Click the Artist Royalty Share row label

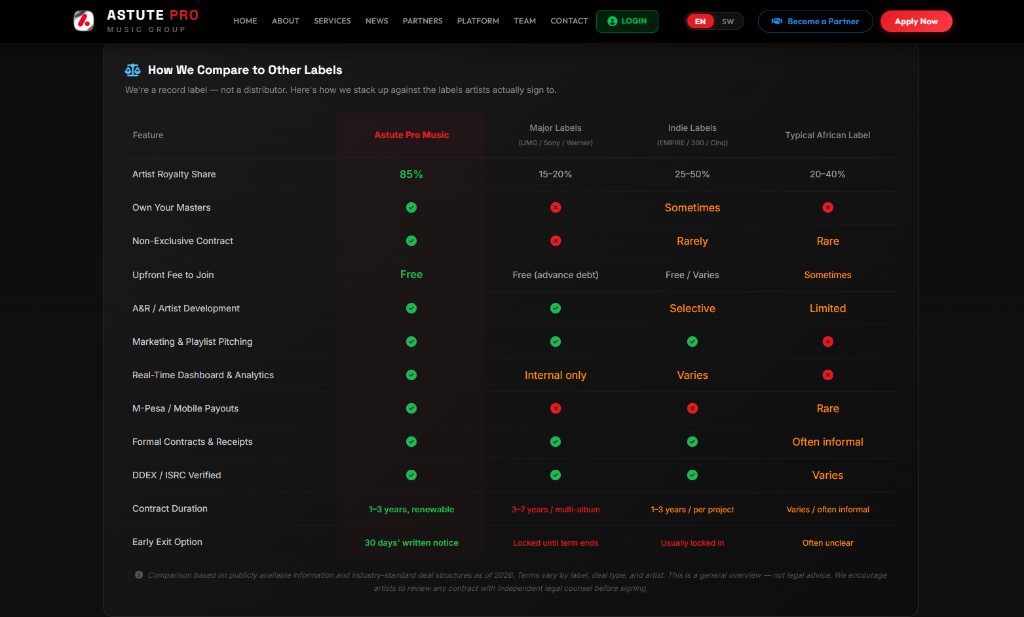pos(174,174)
